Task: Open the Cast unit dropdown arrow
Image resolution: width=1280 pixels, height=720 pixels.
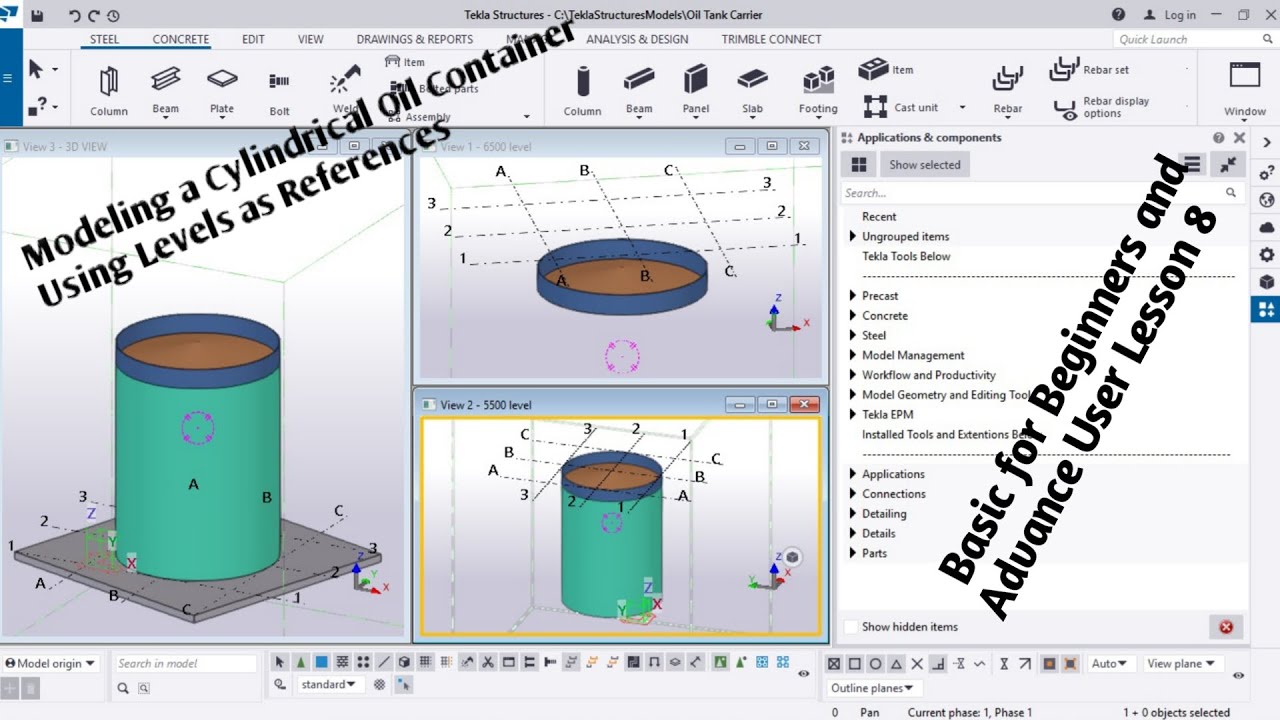Action: coord(962,107)
